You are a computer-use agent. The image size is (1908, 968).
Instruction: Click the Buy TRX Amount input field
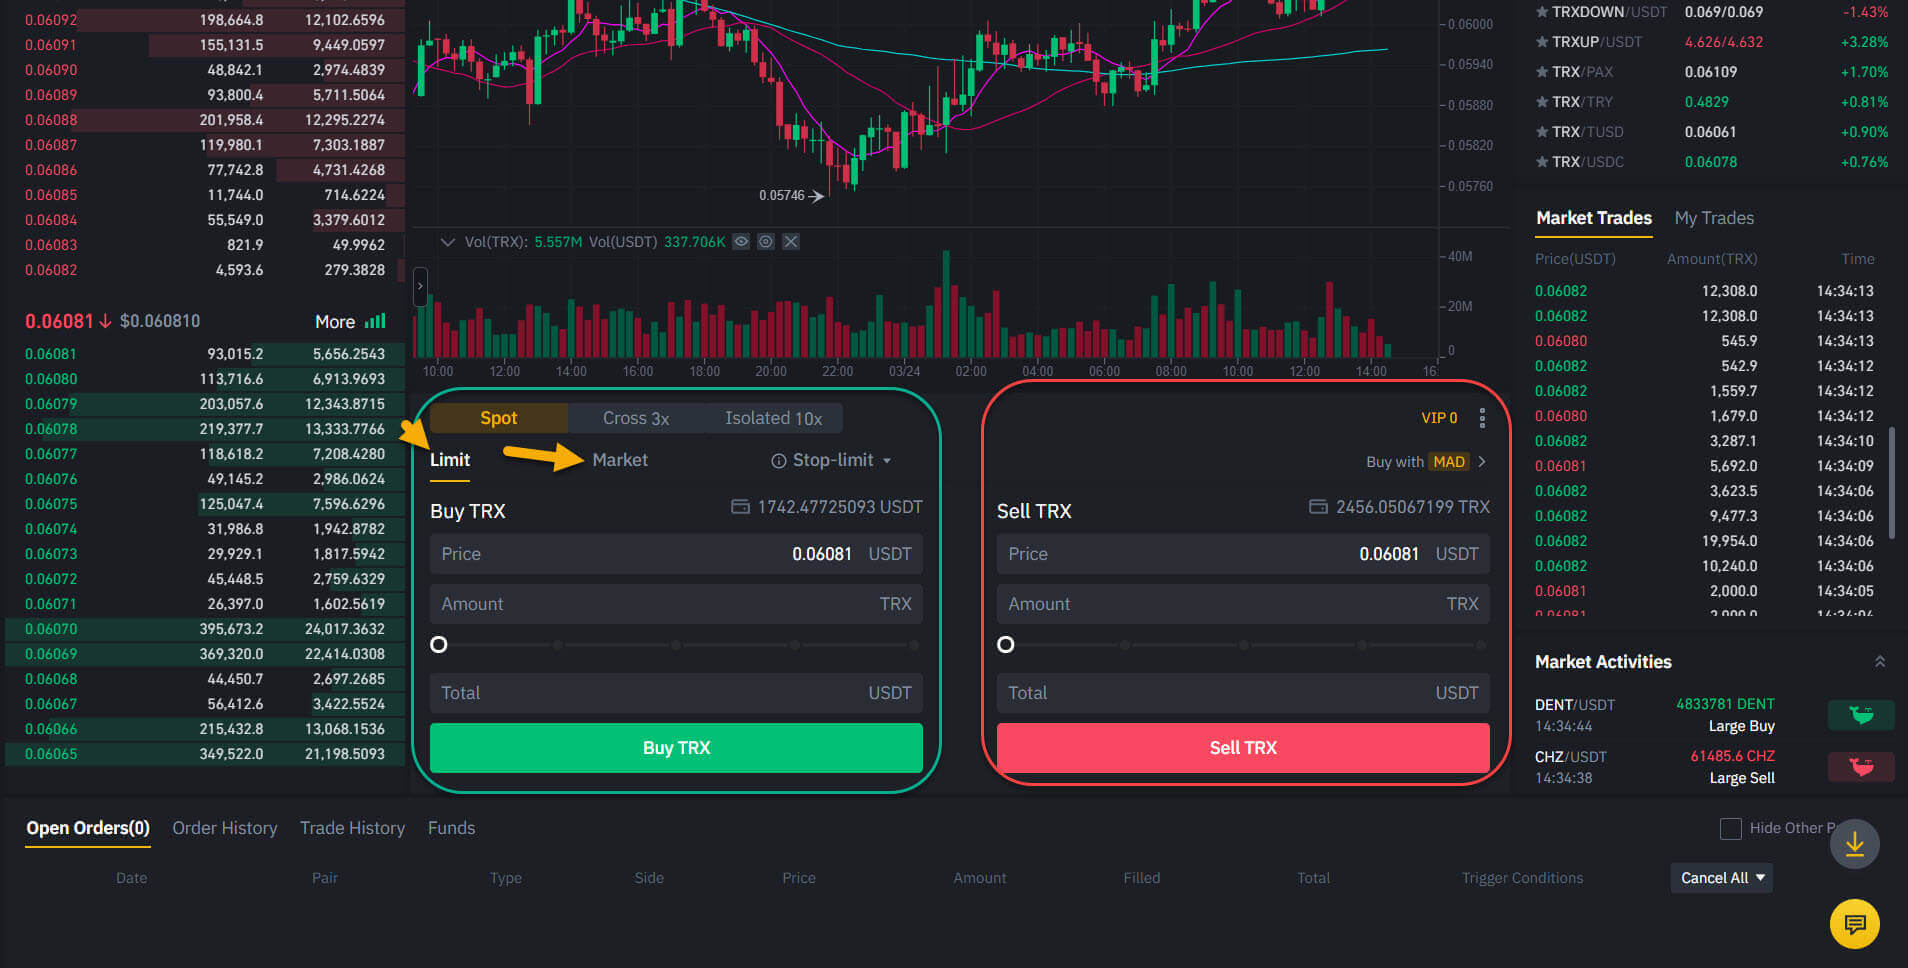(676, 604)
